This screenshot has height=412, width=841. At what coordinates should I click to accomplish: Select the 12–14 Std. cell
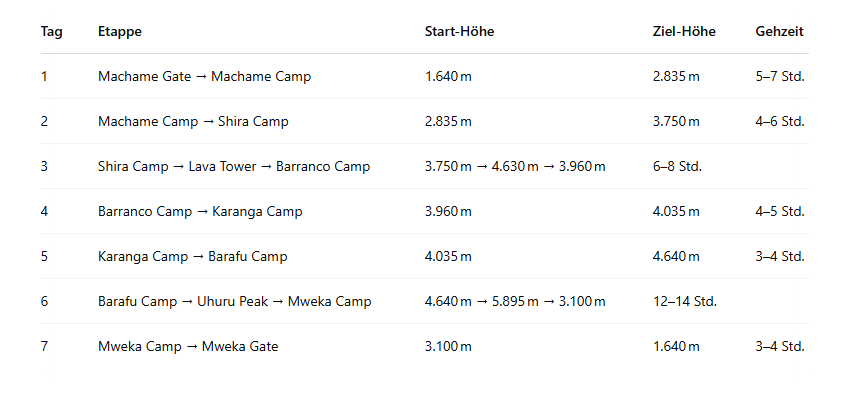pyautogui.click(x=685, y=301)
